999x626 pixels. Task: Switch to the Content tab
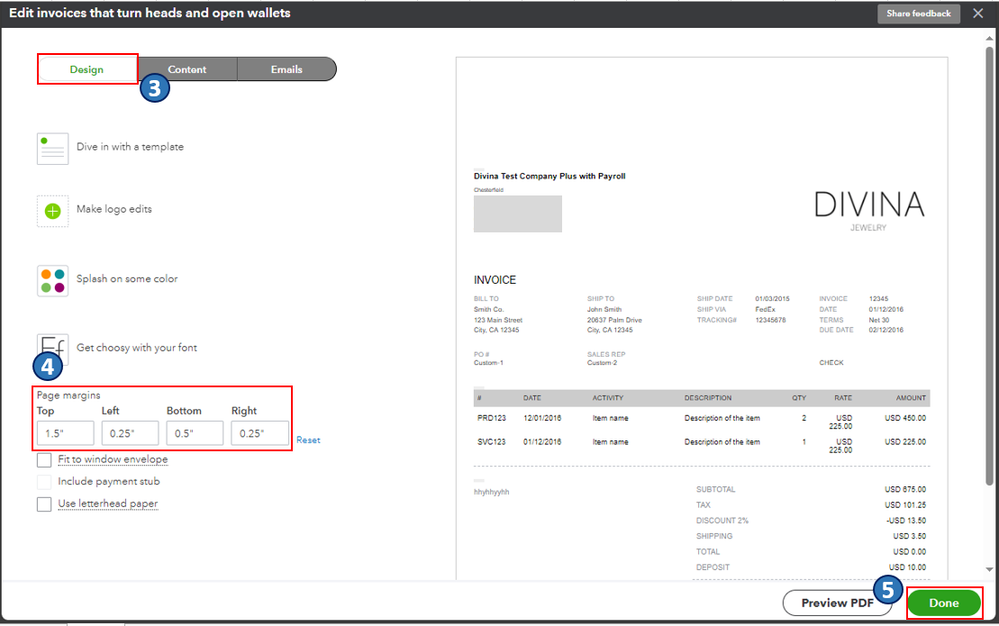(187, 69)
